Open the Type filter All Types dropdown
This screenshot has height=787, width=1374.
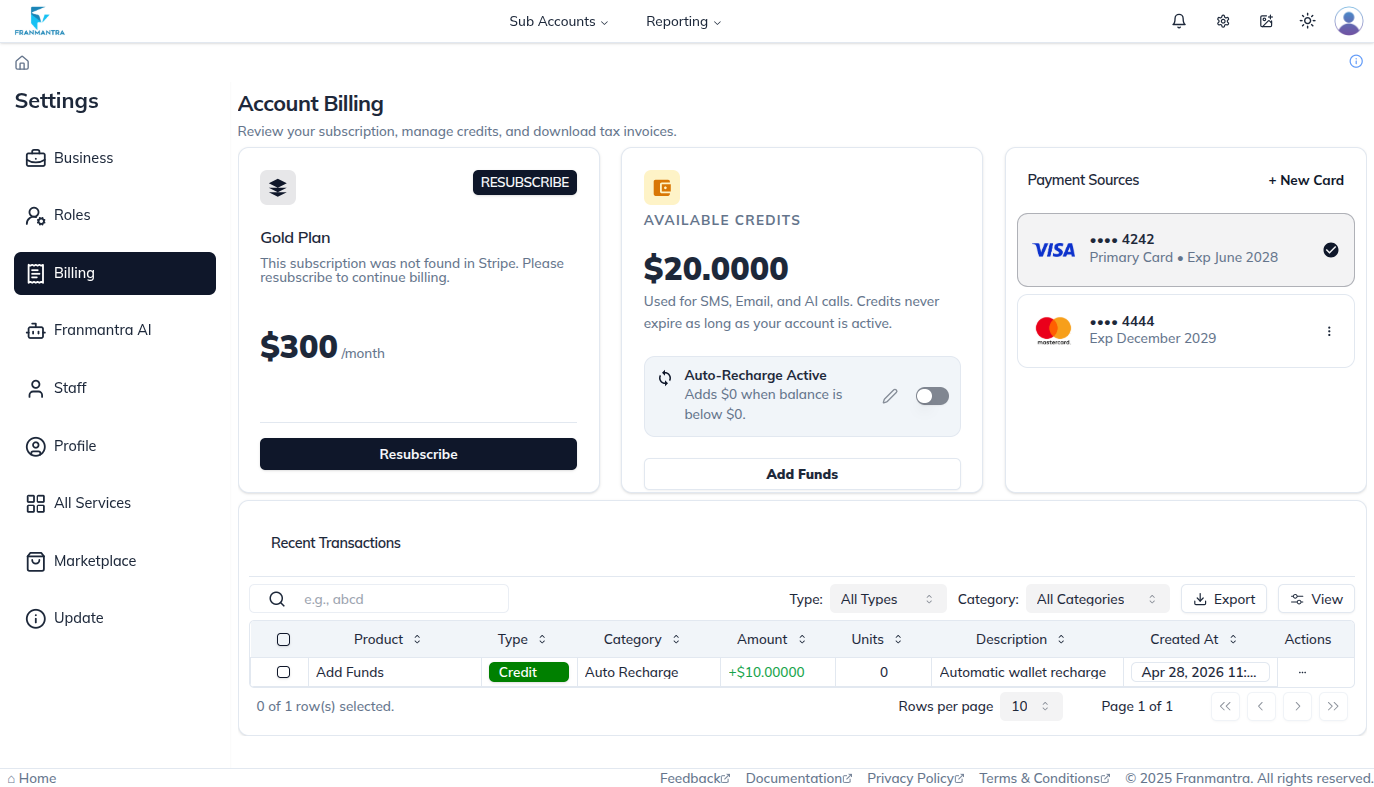pos(888,599)
